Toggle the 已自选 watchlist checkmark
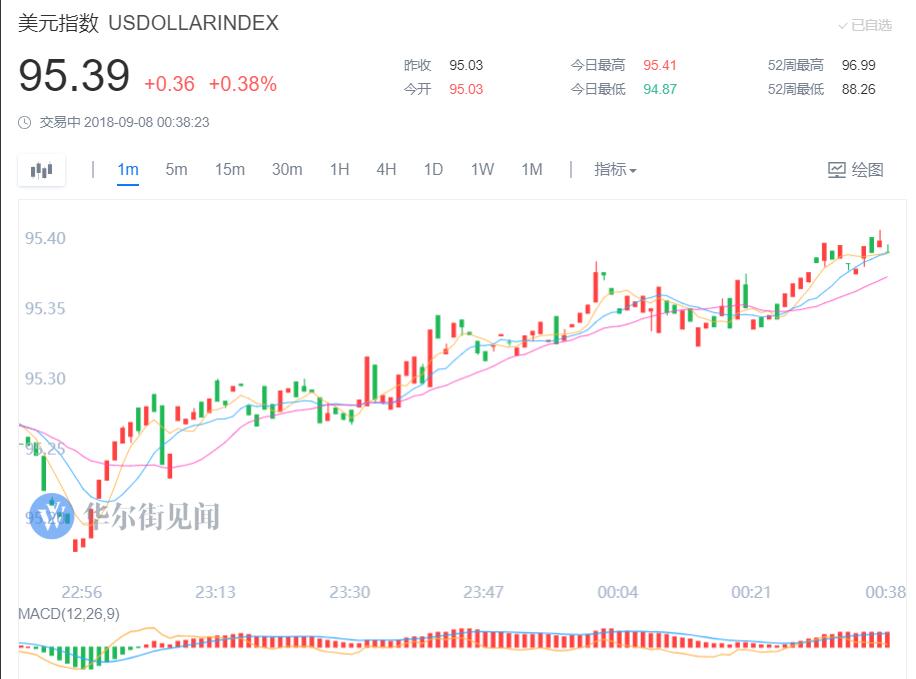Screen dimensions: 916x679 coord(843,25)
